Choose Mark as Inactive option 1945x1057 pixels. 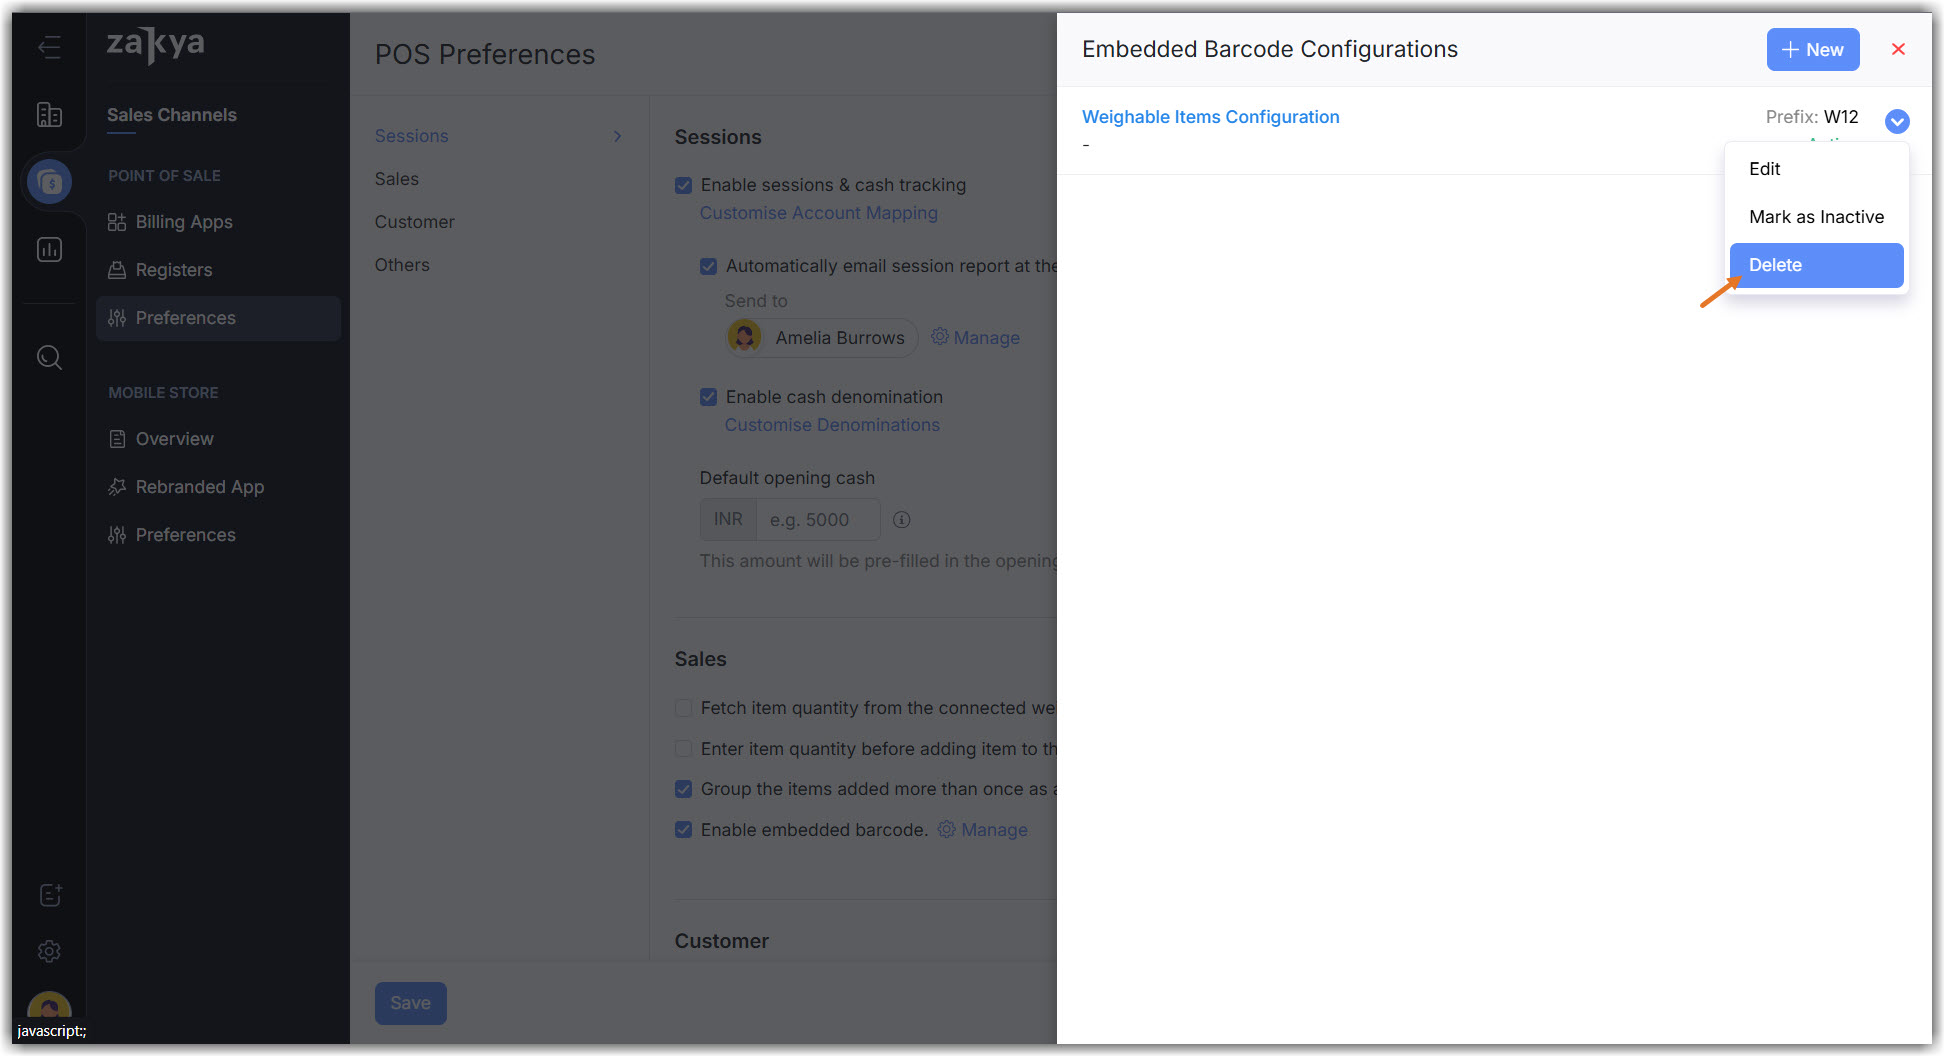(1816, 217)
